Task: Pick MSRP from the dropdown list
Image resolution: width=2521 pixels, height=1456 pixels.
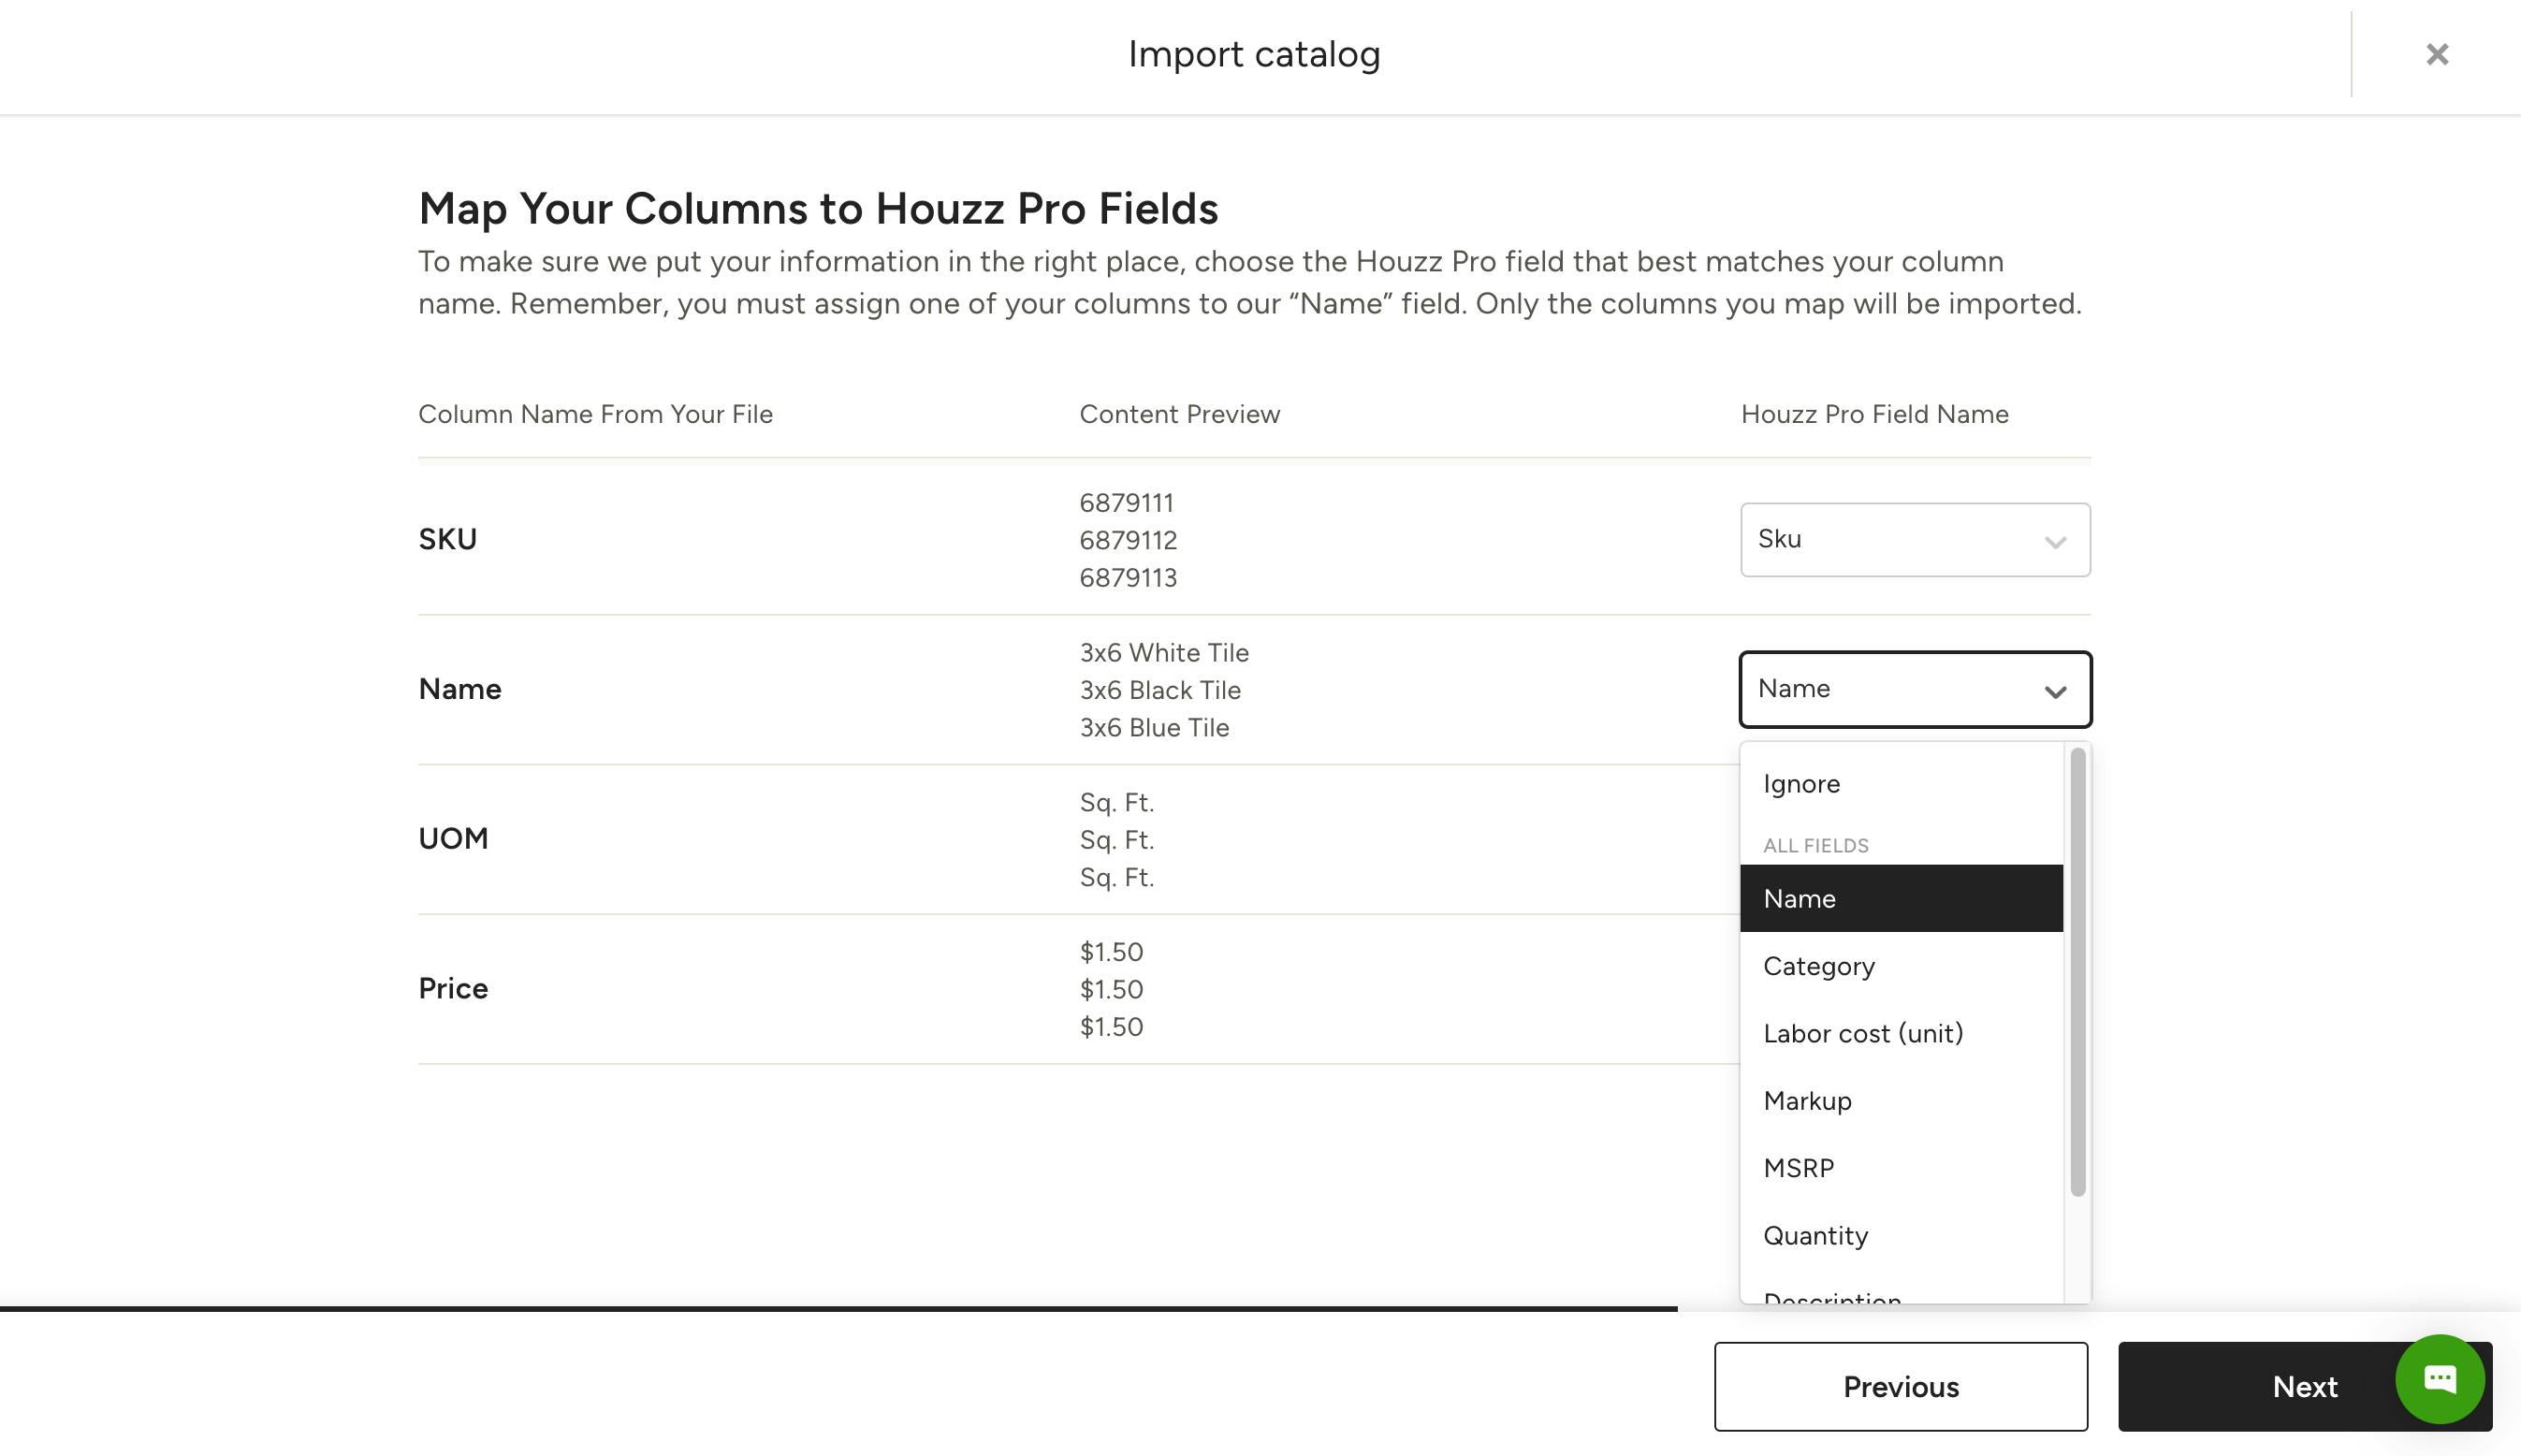Action: click(x=1799, y=1167)
